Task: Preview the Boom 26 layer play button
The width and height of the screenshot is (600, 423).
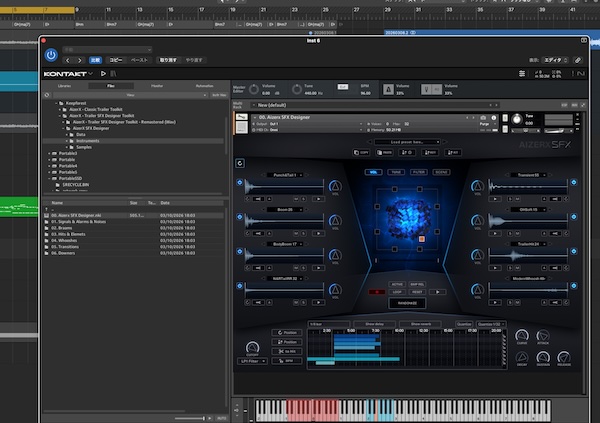Action: tap(318, 234)
